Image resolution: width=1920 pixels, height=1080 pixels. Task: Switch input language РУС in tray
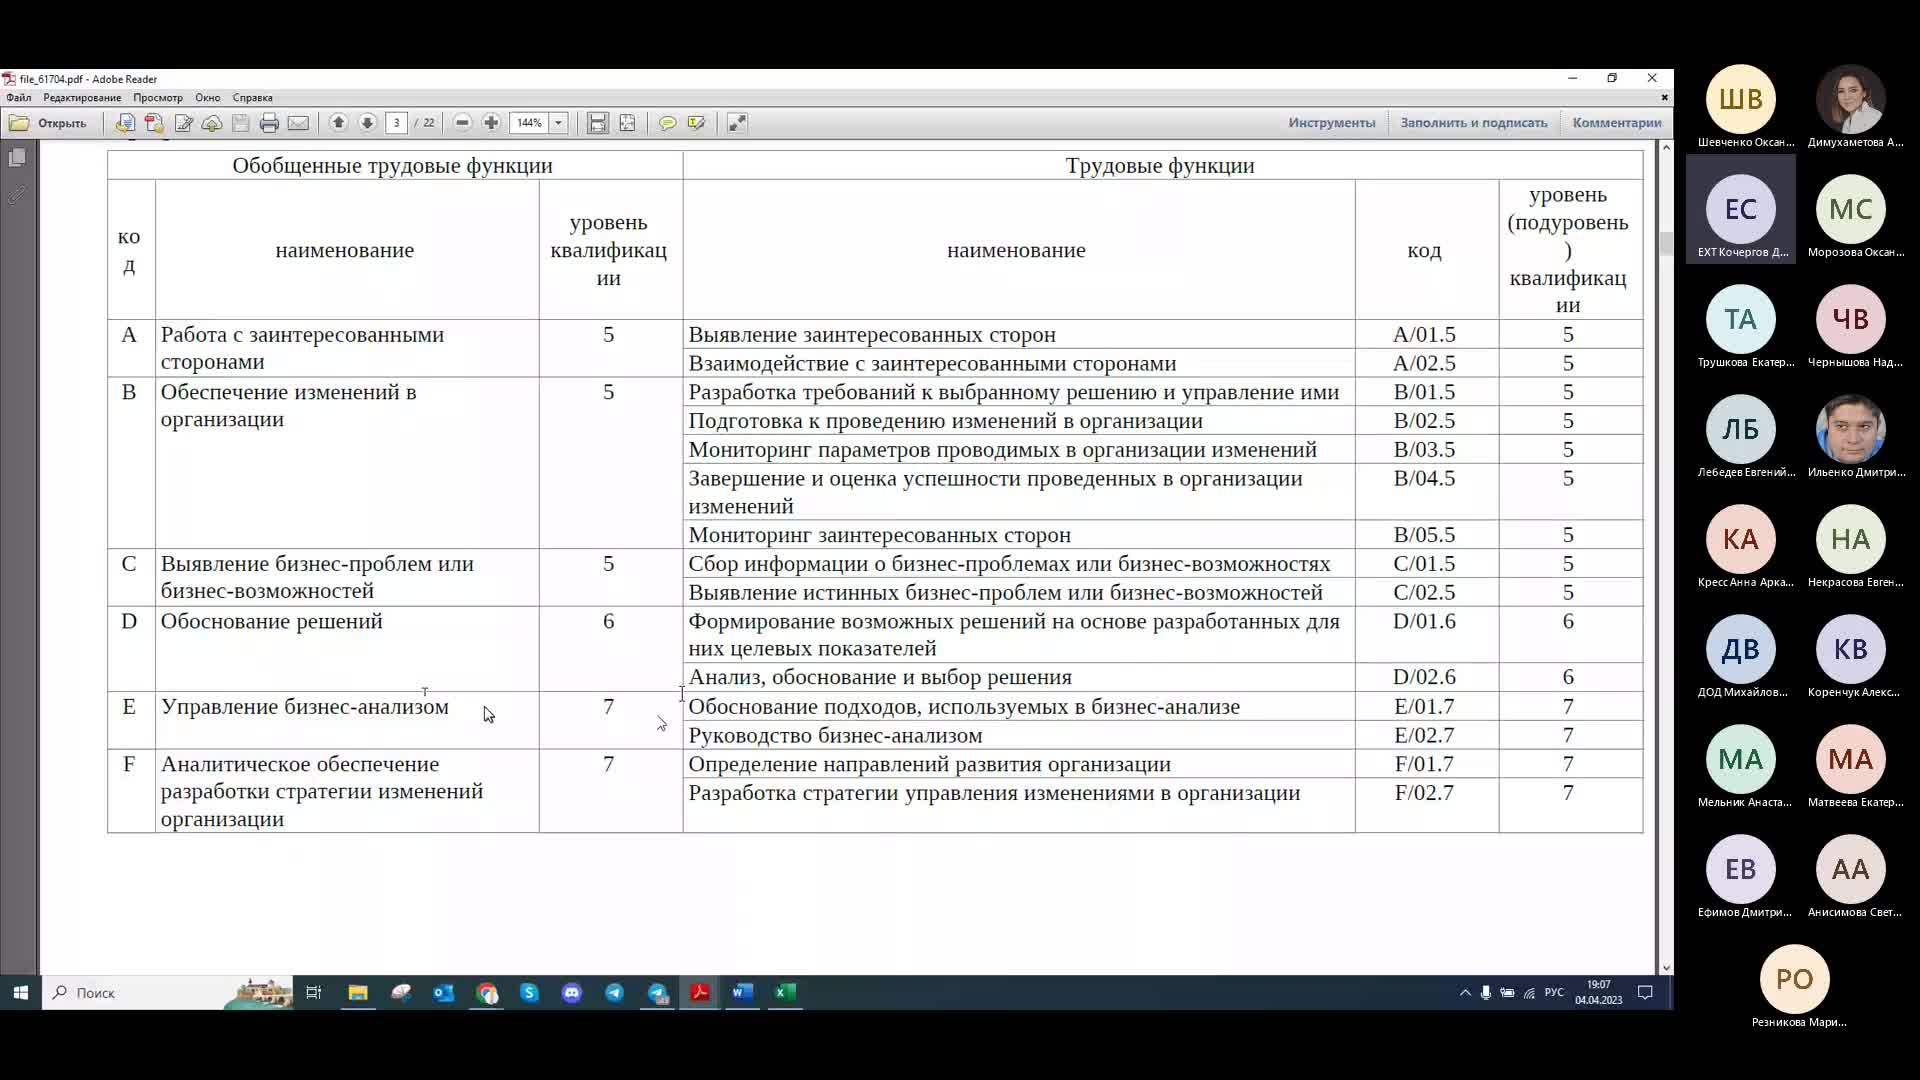[x=1554, y=993]
